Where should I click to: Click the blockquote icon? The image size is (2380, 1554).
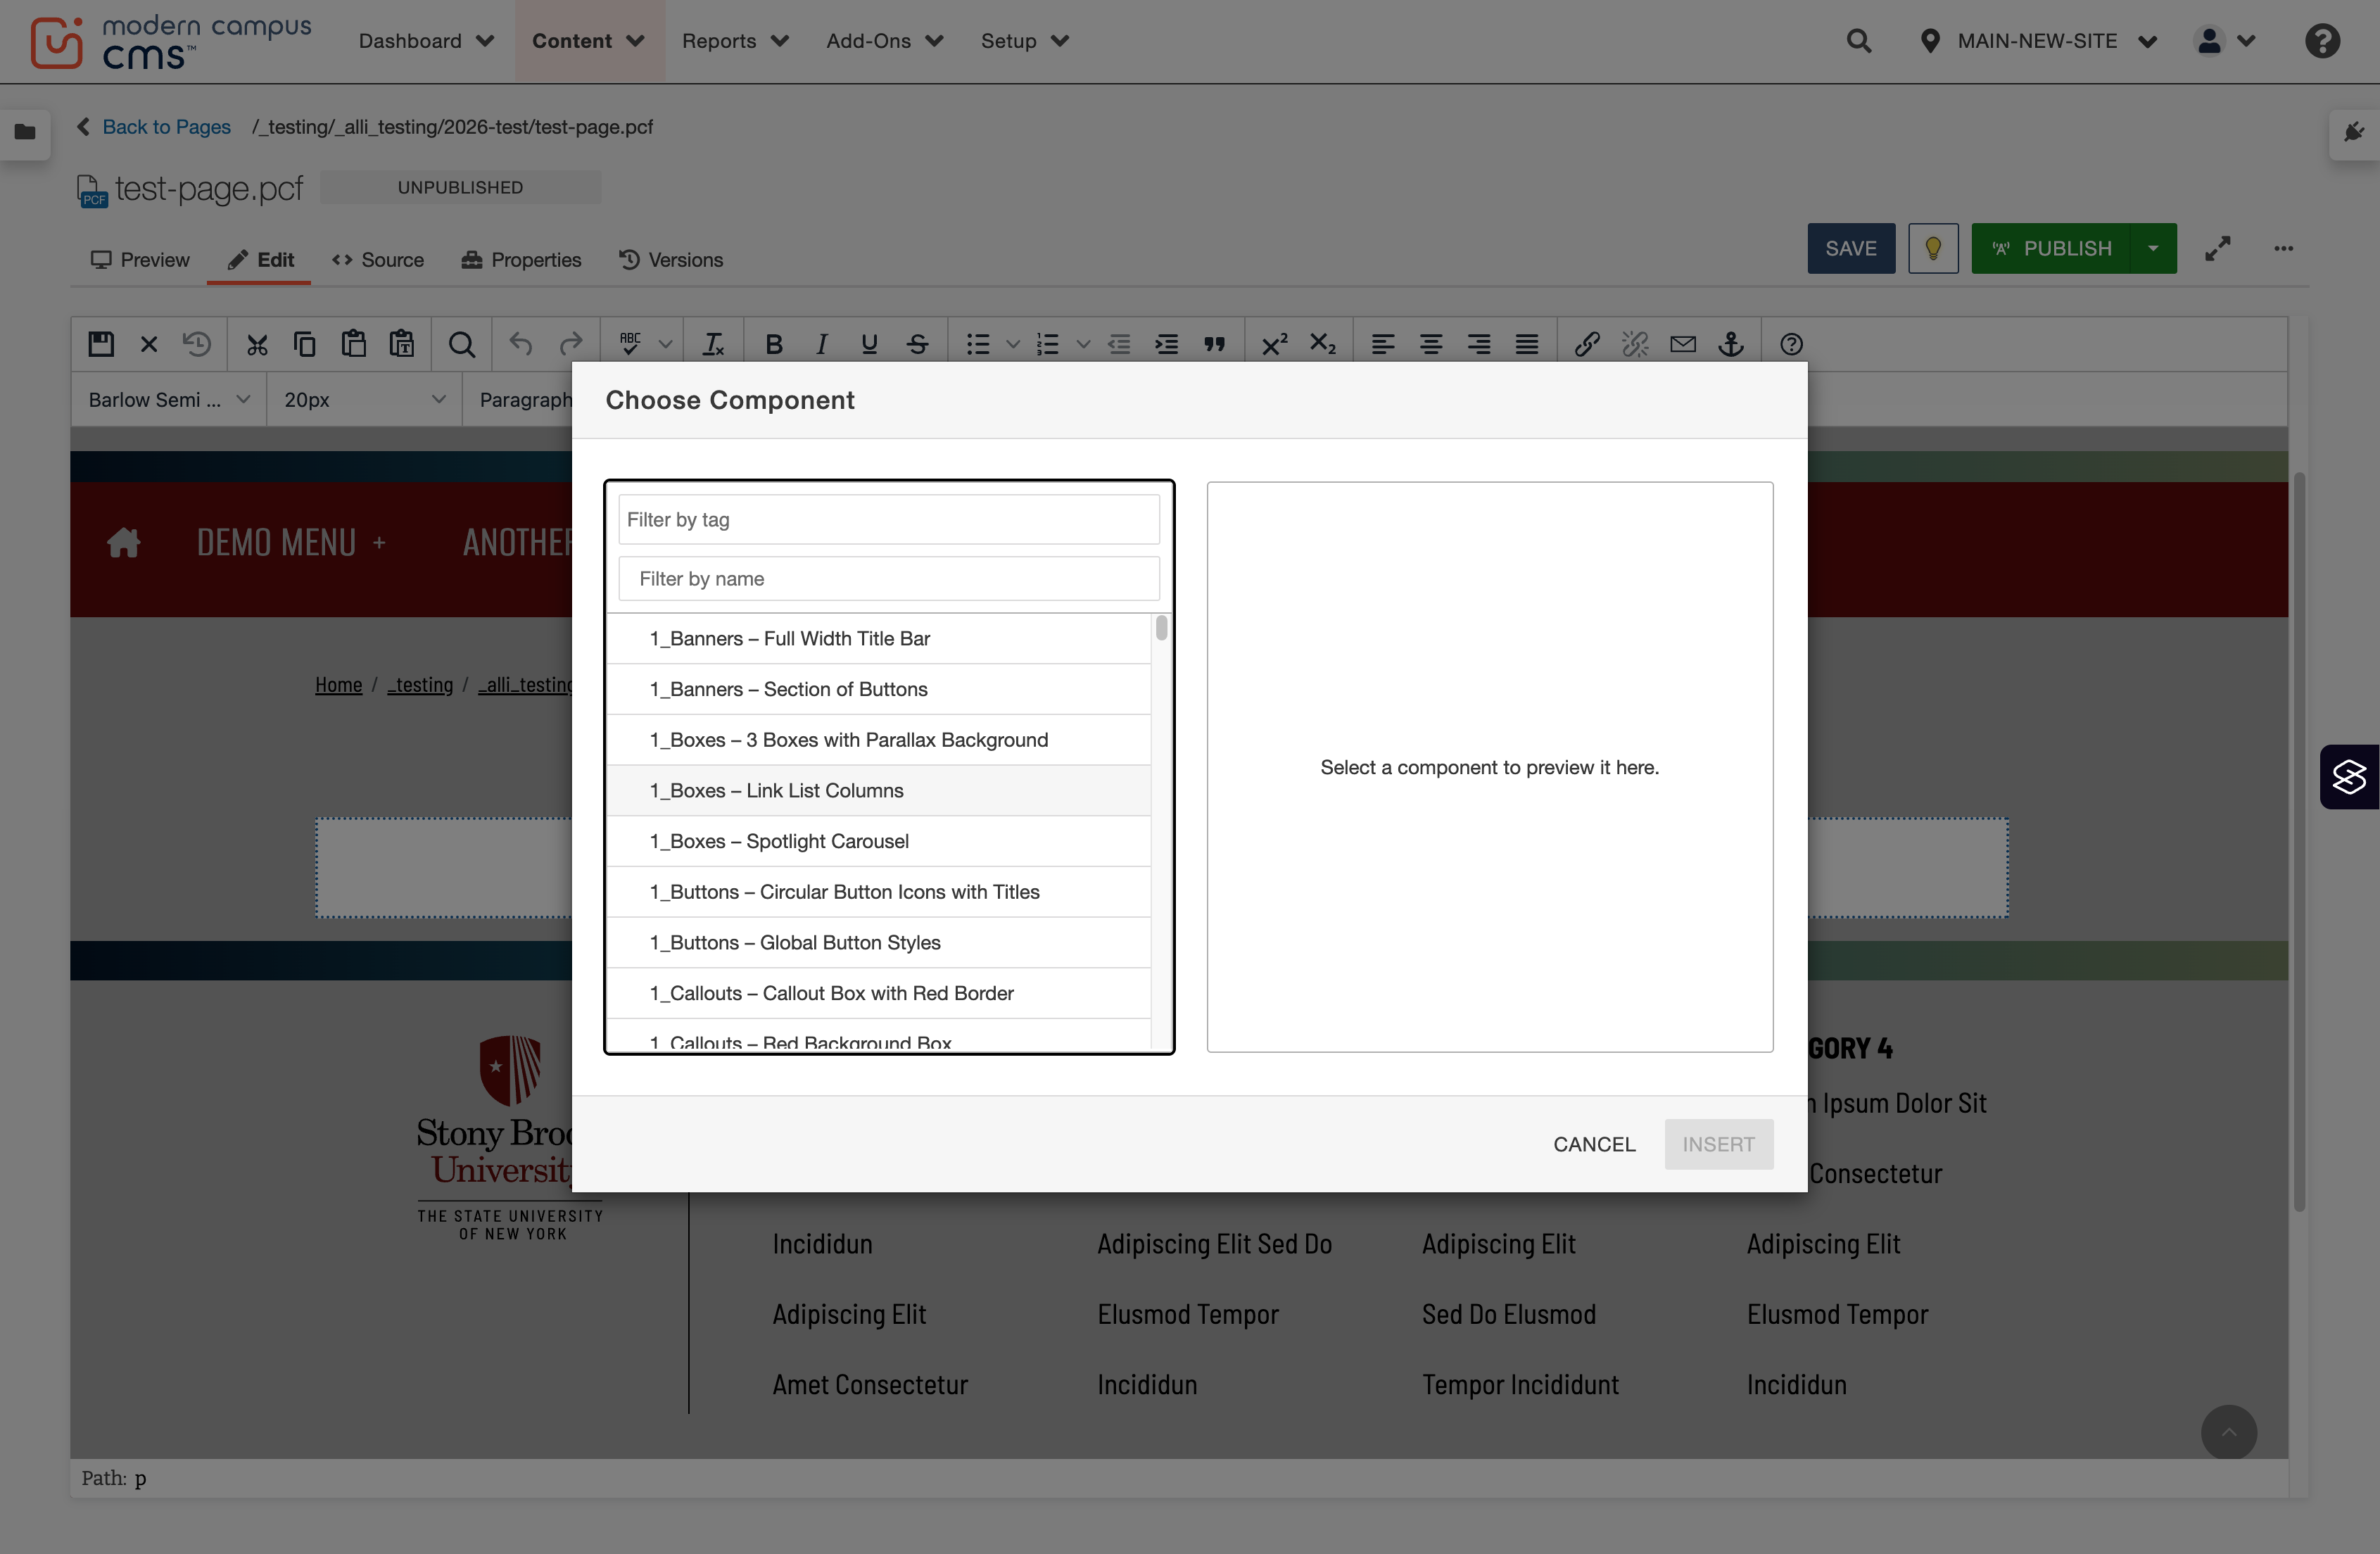pos(1215,344)
